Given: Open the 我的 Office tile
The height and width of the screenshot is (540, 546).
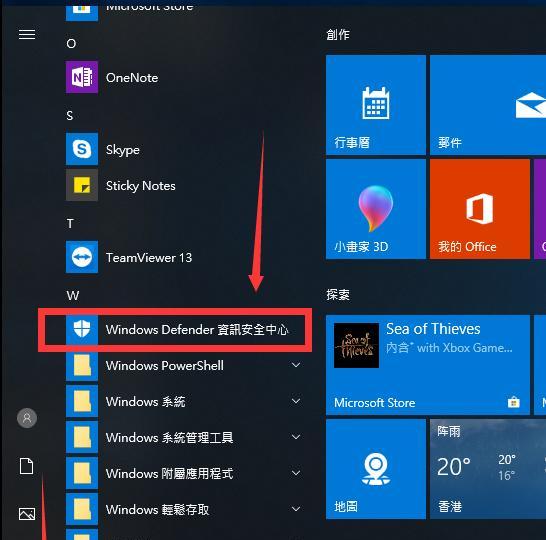Looking at the screenshot, I should point(480,209).
